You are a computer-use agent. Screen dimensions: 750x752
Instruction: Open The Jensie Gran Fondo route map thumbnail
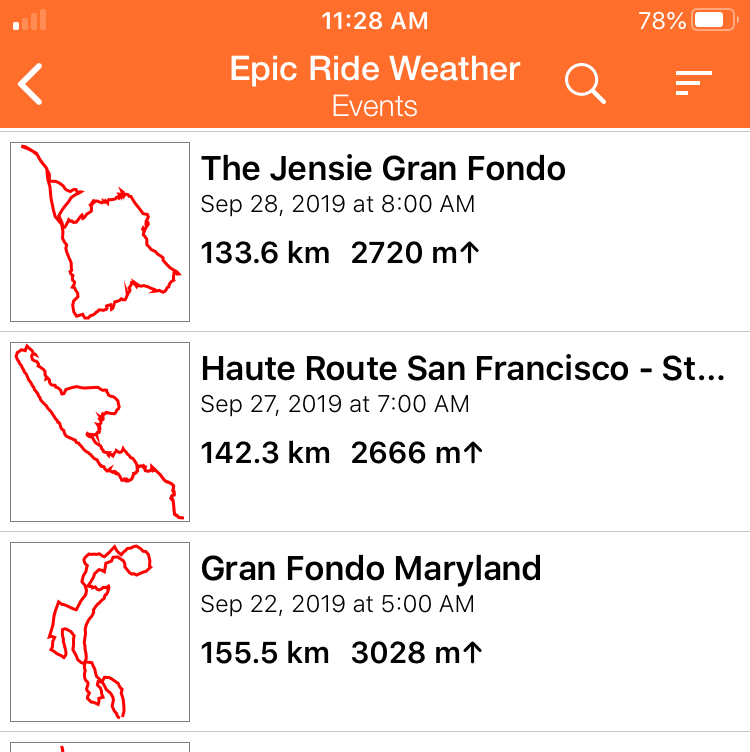pos(100,232)
